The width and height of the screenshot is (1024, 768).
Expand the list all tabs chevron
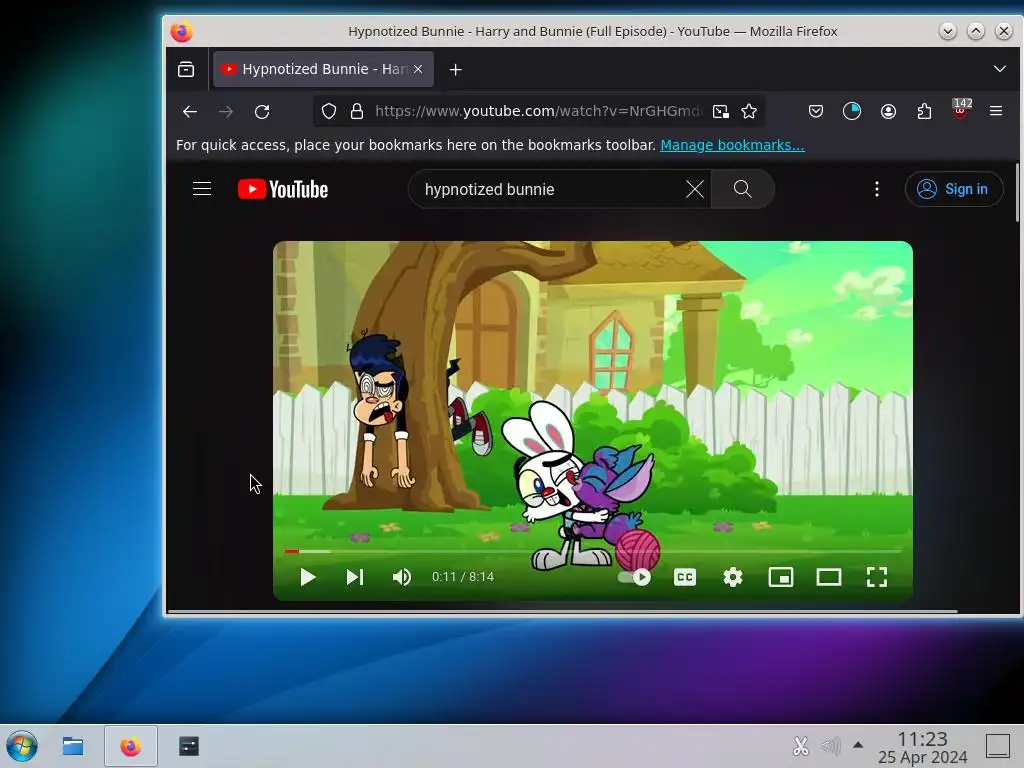(x=999, y=69)
